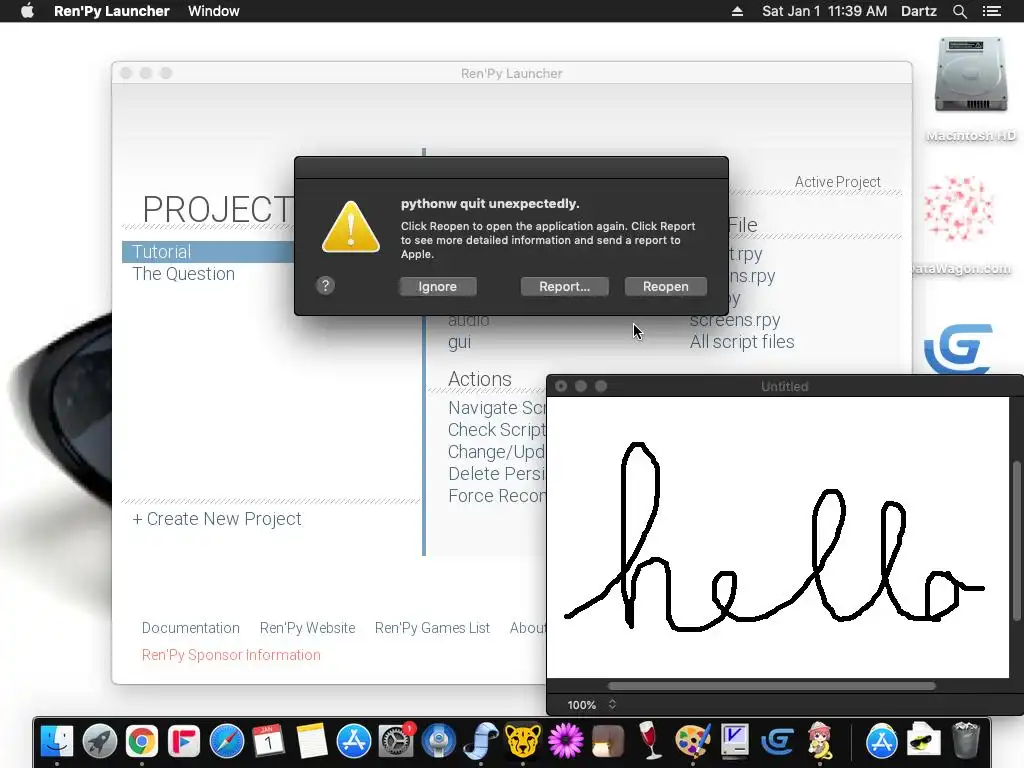Open System Preferences with badge in dock
This screenshot has height=768, width=1024.
(x=396, y=741)
